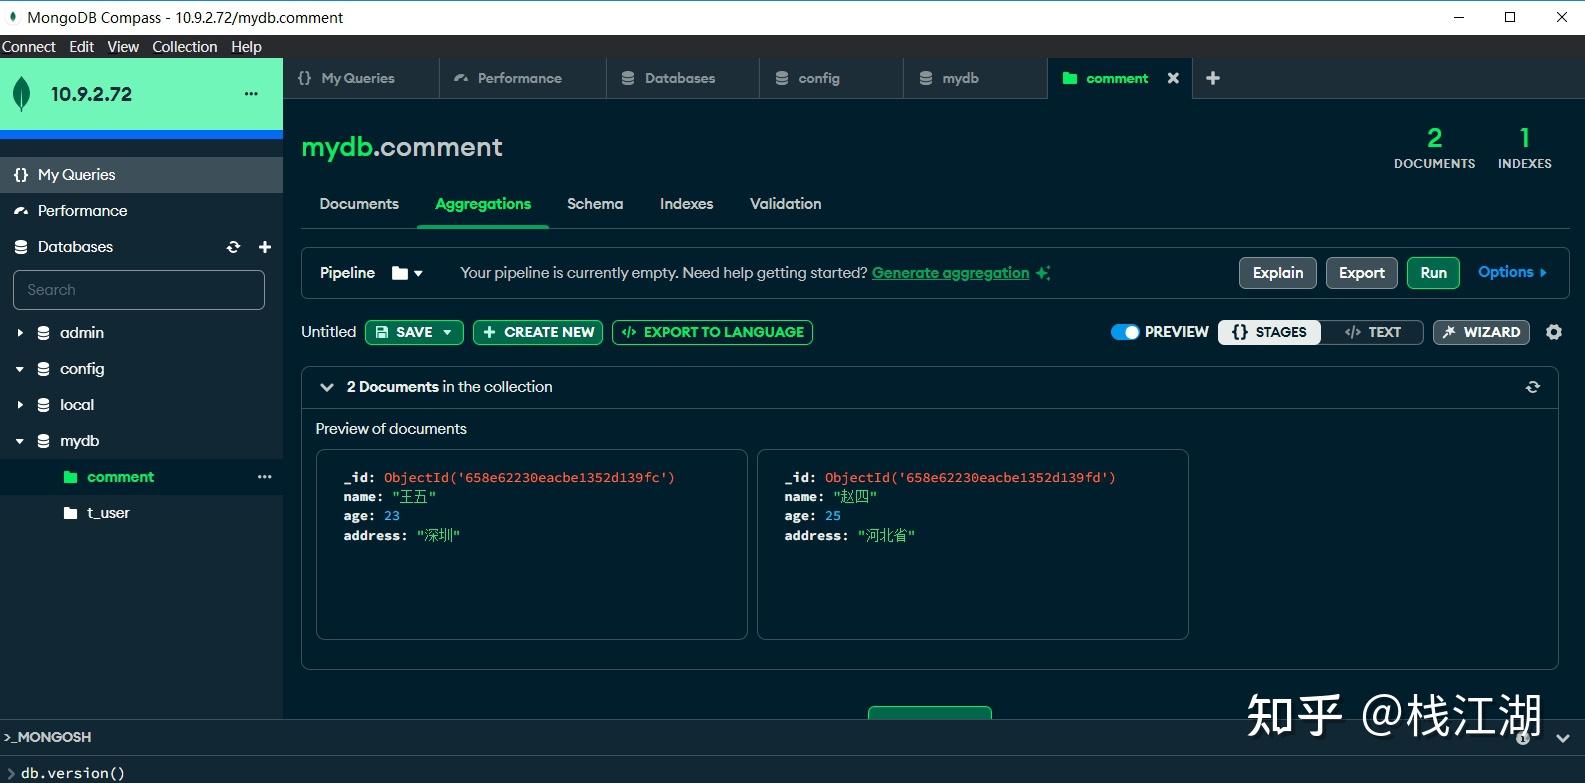Switch to the Documents tab
The width and height of the screenshot is (1585, 783).
pos(359,204)
